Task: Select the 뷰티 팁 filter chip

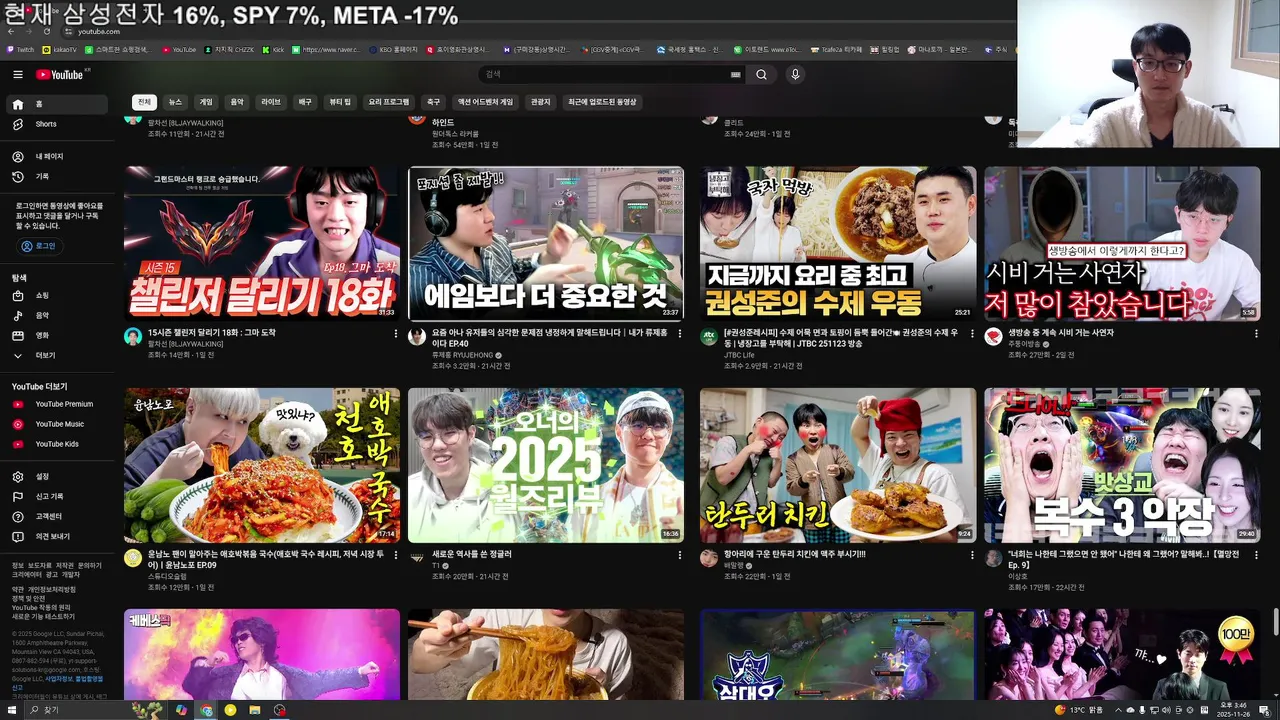Action: click(340, 102)
